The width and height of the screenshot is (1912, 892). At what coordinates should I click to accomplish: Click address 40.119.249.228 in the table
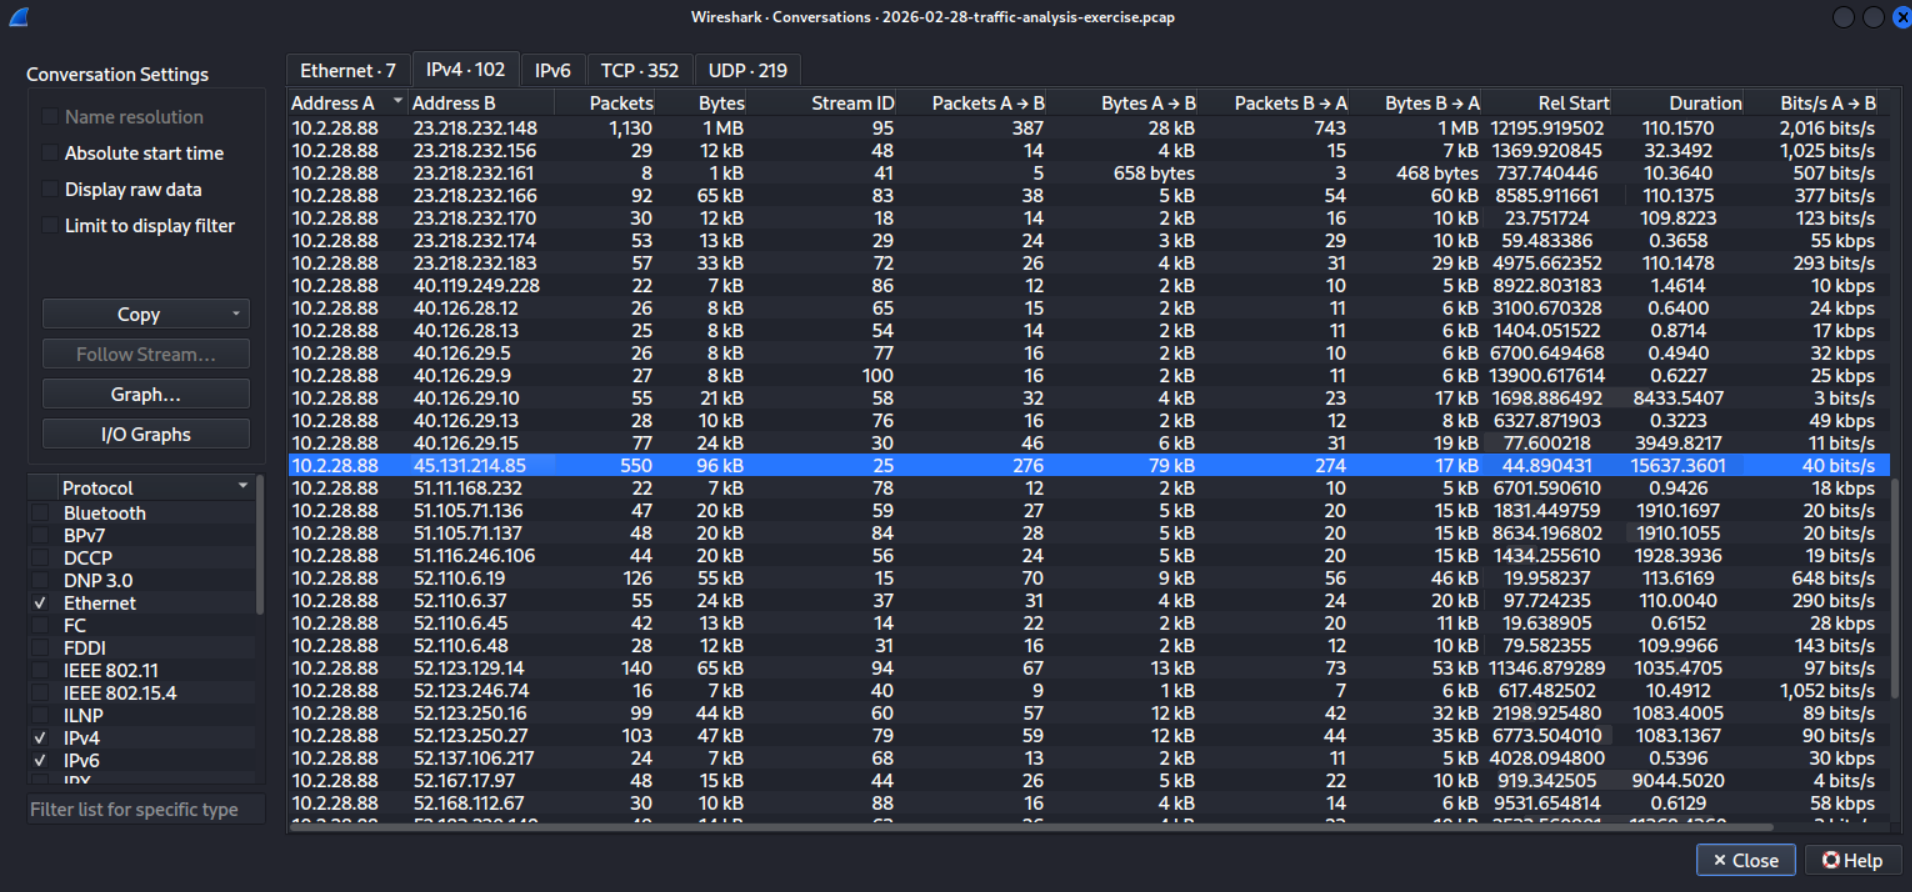[477, 286]
